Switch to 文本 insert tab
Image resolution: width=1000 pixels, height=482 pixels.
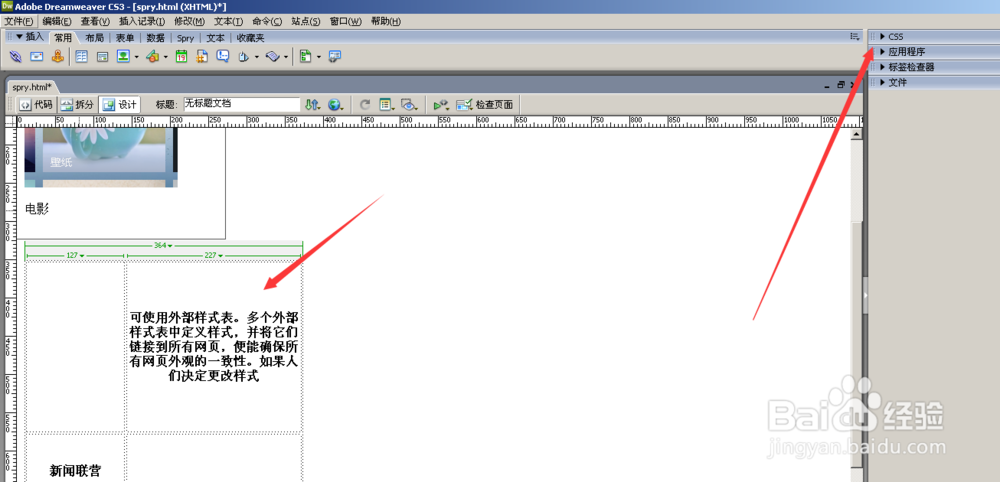216,38
